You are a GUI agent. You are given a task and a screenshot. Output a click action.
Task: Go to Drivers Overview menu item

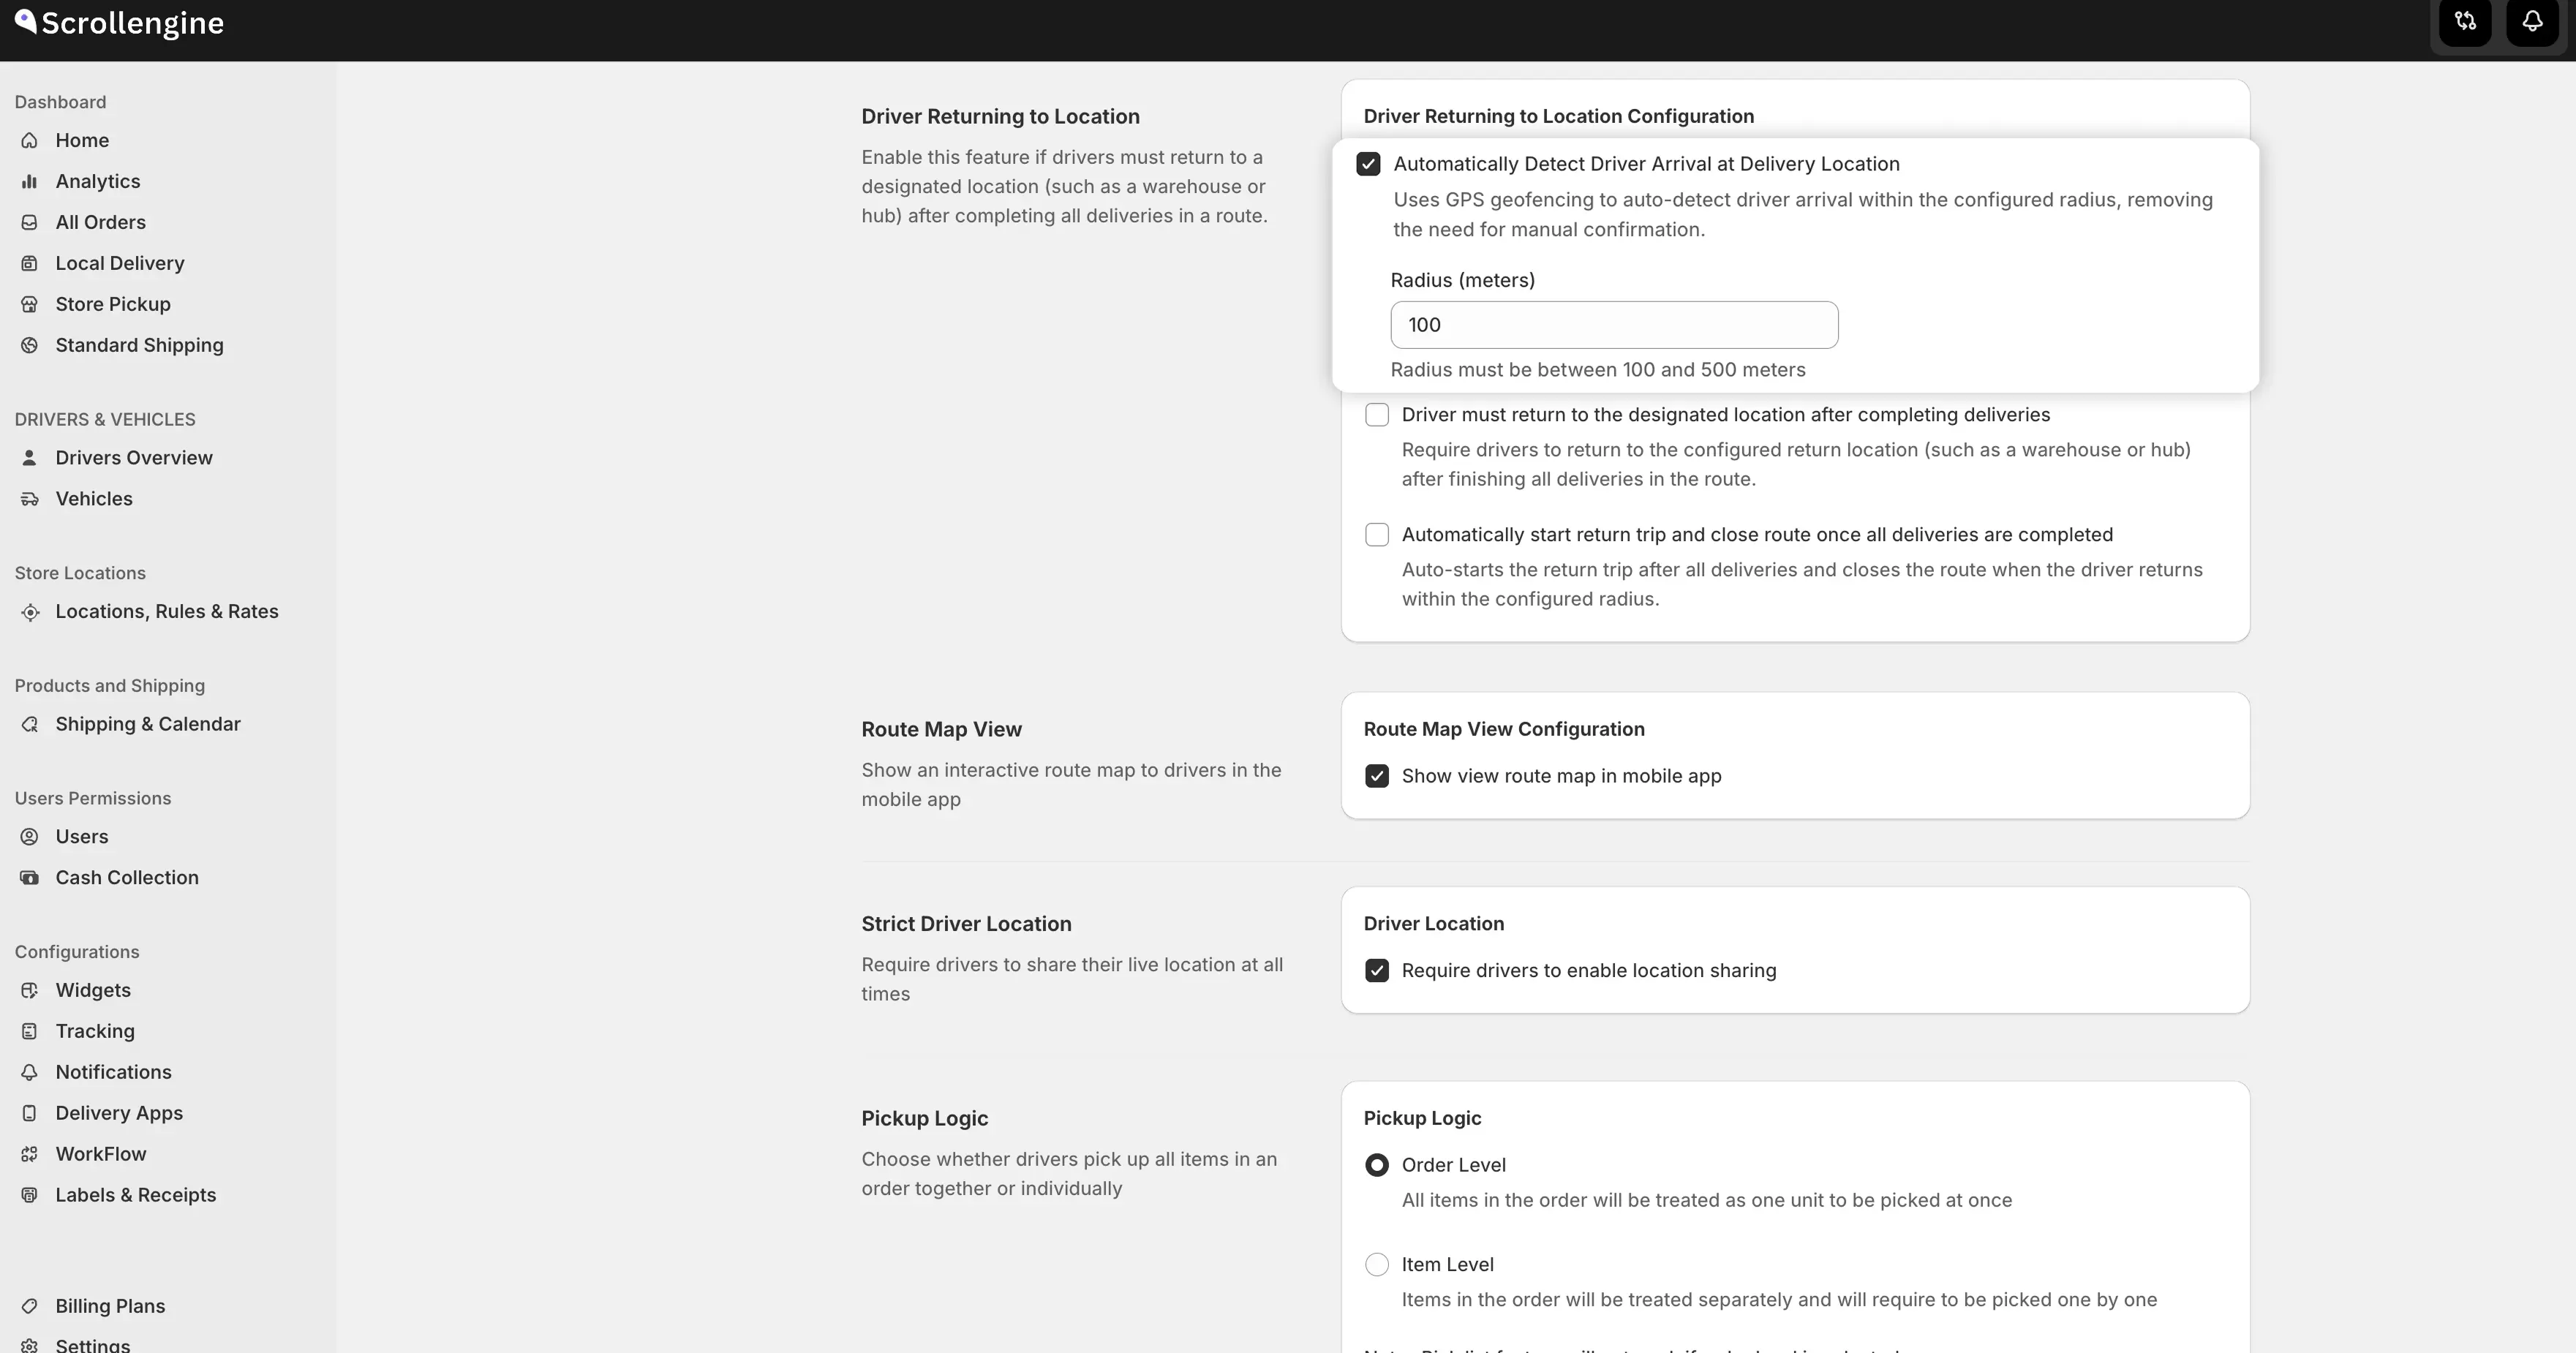click(134, 458)
